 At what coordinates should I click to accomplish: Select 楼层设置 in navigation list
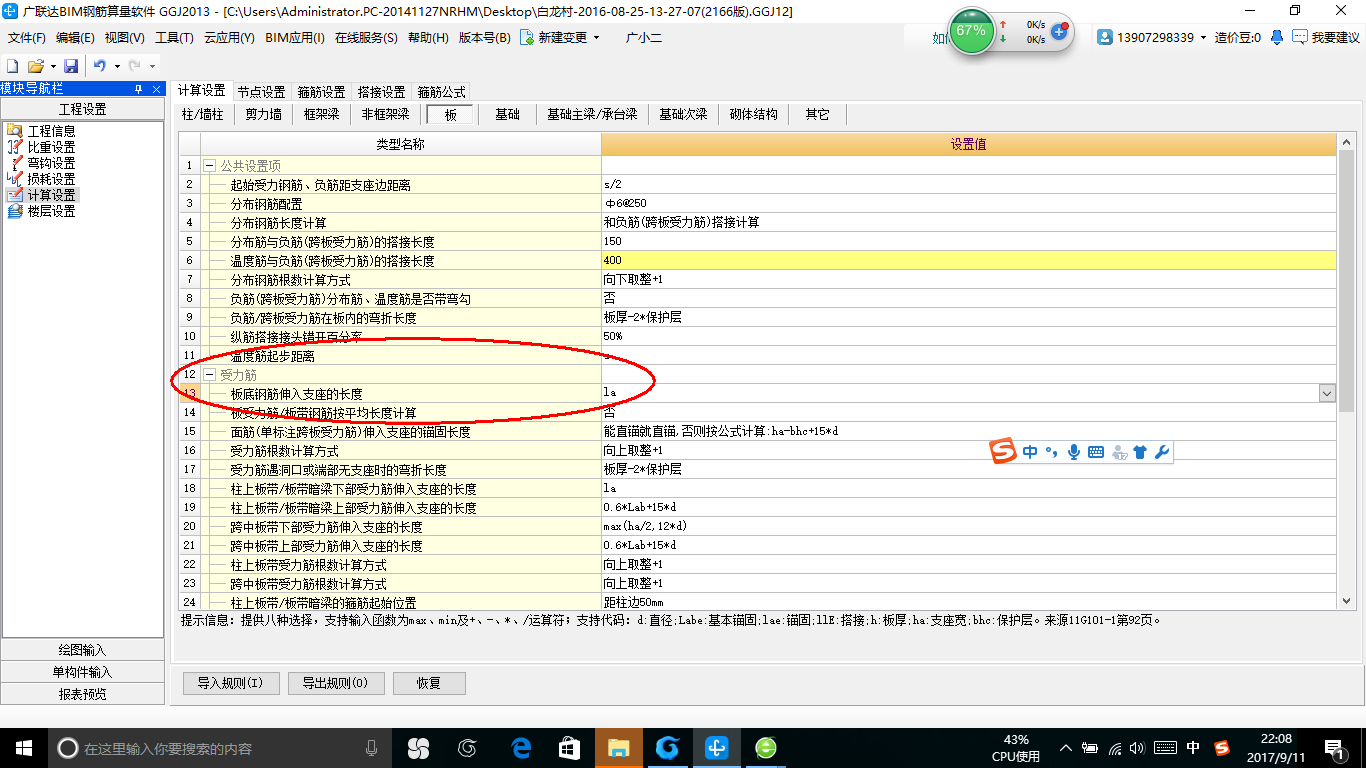coord(51,211)
